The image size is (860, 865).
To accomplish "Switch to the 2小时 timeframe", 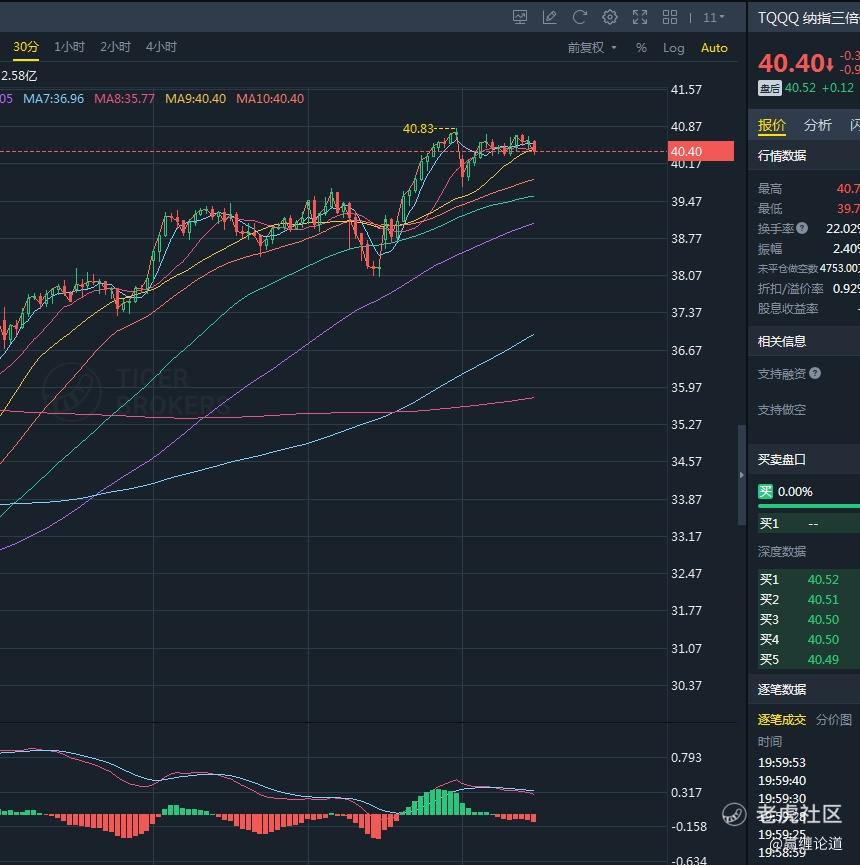I will pos(115,47).
